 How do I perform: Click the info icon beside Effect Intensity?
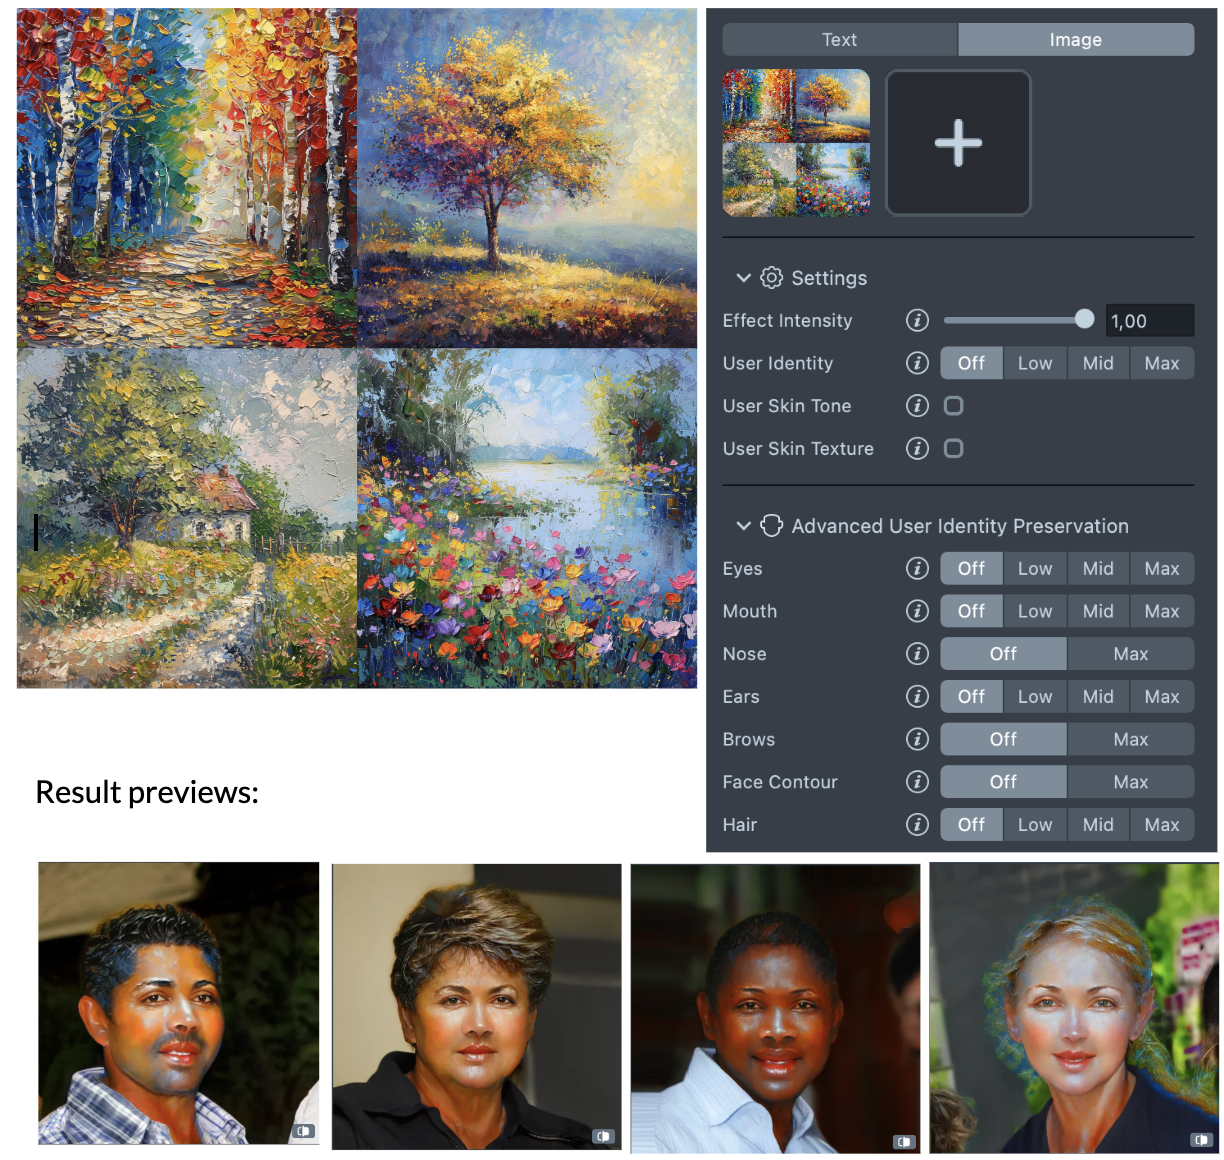pos(917,320)
